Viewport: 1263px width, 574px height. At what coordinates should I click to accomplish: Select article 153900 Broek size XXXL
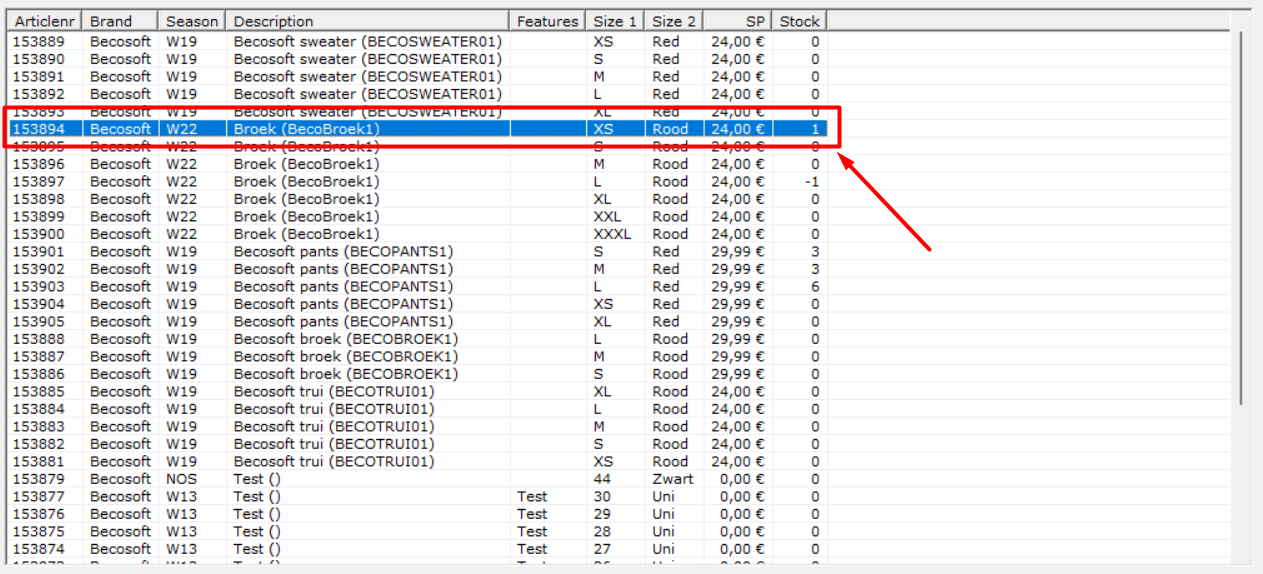coord(417,234)
